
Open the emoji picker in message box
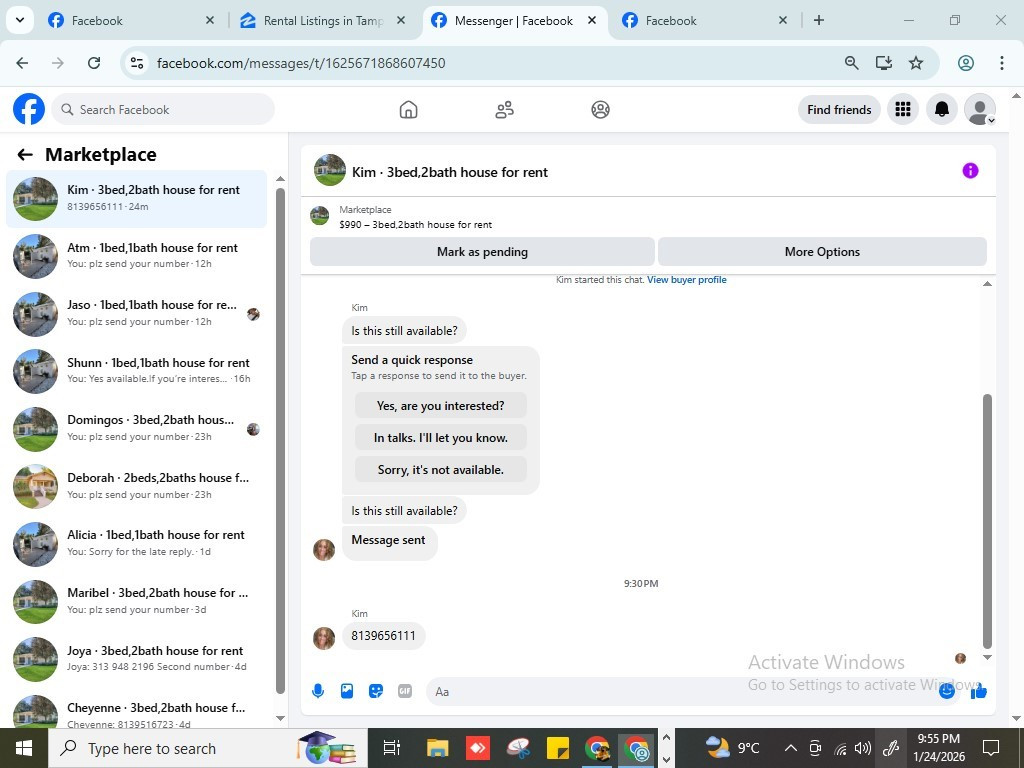[946, 691]
